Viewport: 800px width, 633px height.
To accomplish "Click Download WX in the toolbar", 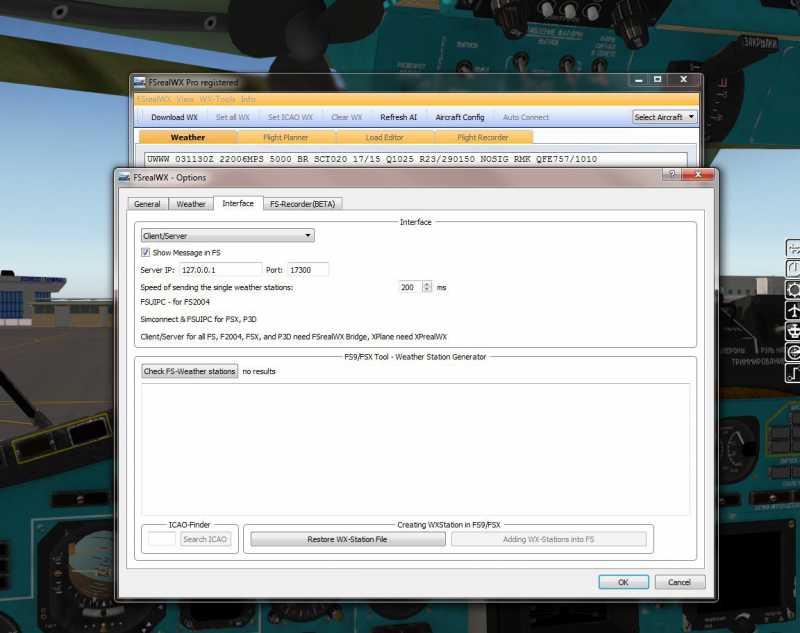I will [x=174, y=117].
